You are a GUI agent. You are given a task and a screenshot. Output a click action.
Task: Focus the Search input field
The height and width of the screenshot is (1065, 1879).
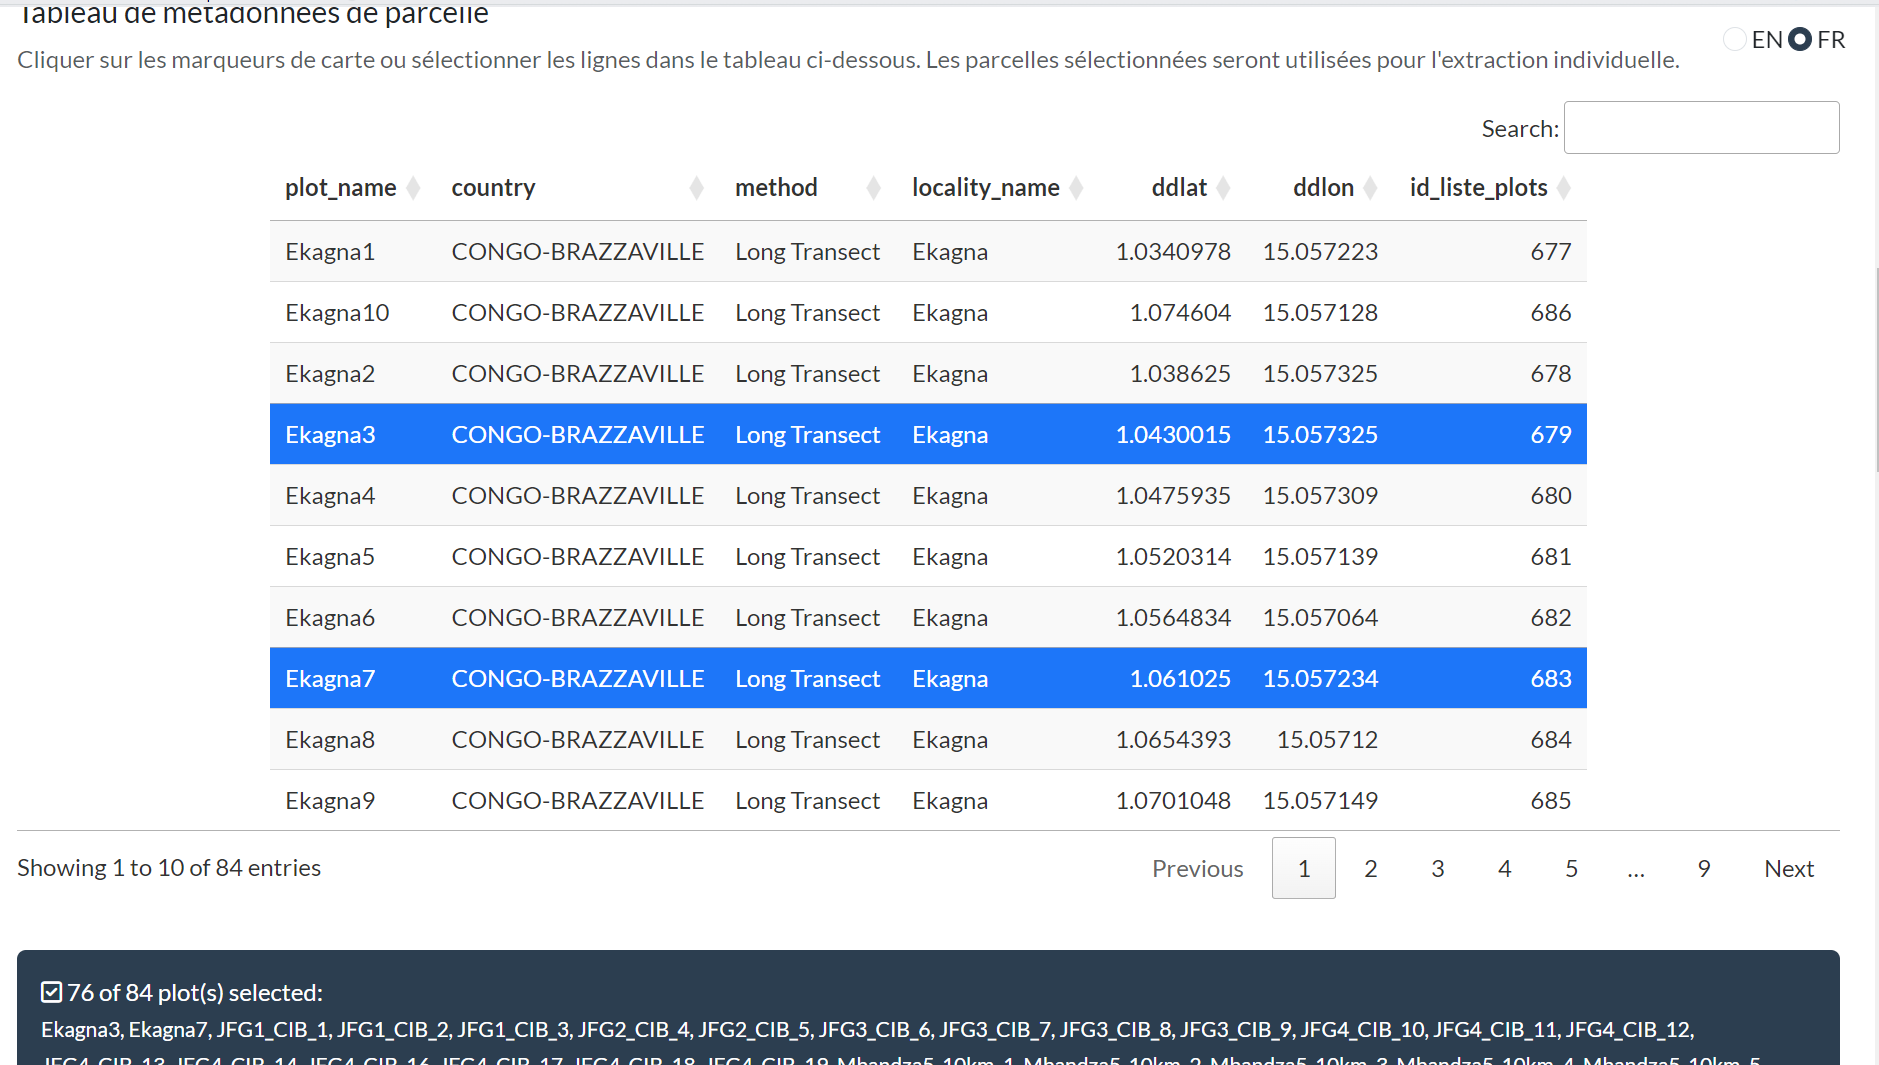1701,128
